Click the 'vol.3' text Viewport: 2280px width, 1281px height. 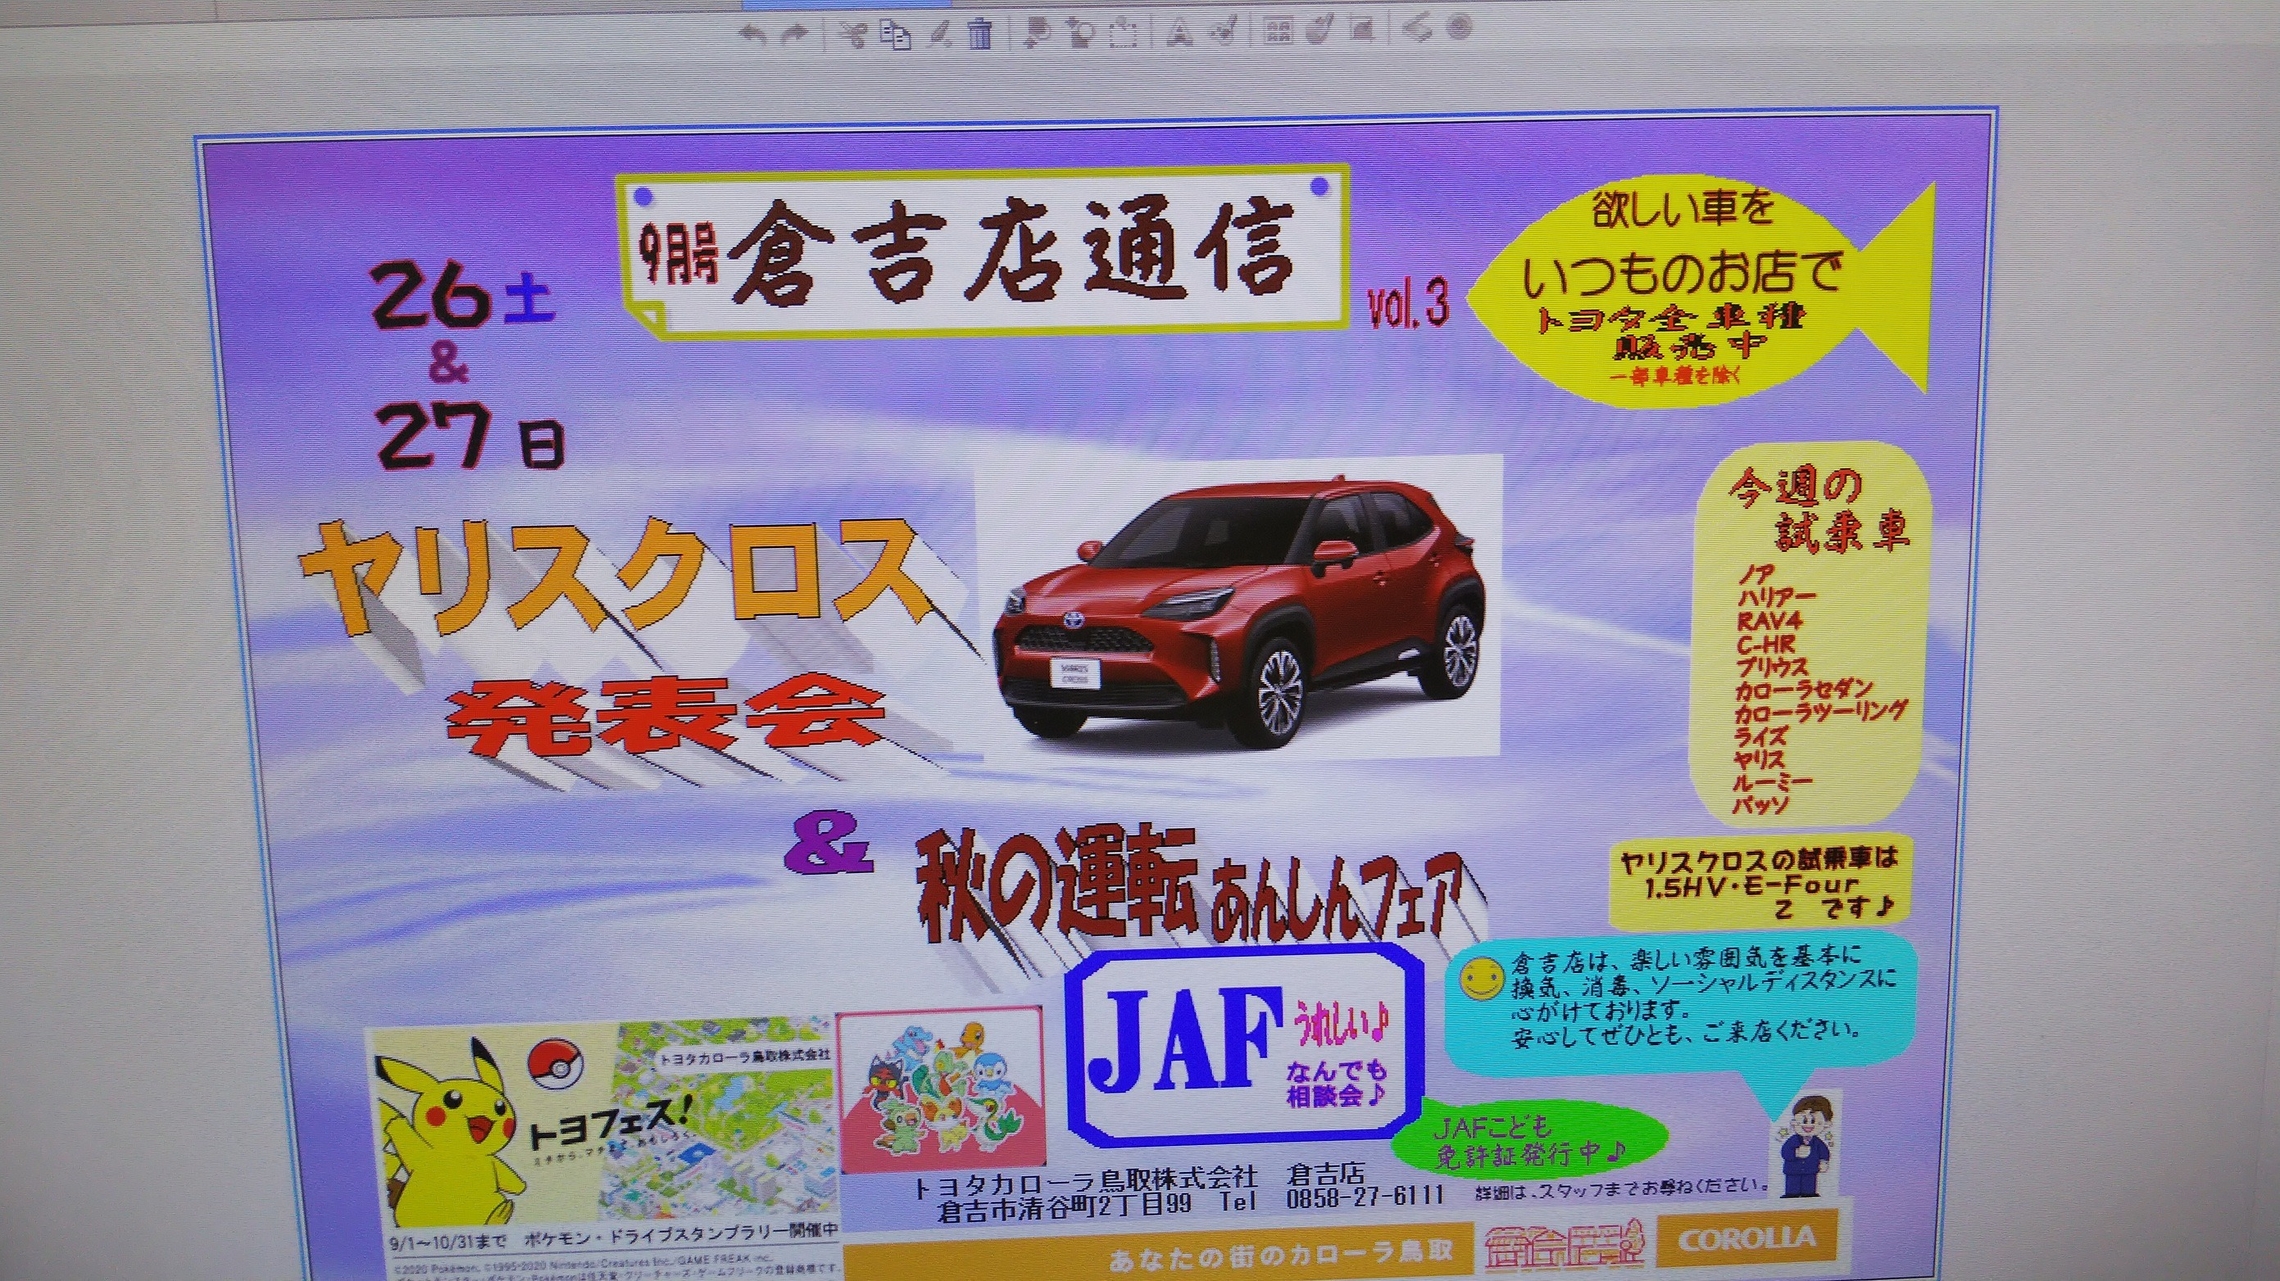pyautogui.click(x=1408, y=303)
